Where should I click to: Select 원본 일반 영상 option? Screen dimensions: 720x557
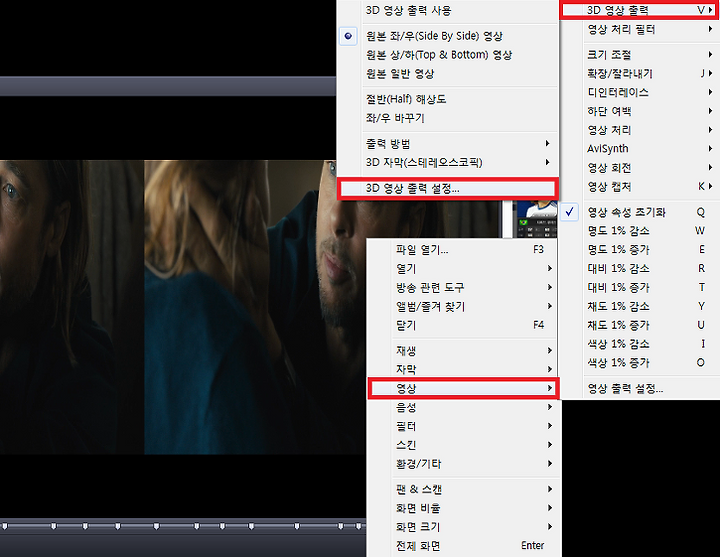[448, 73]
